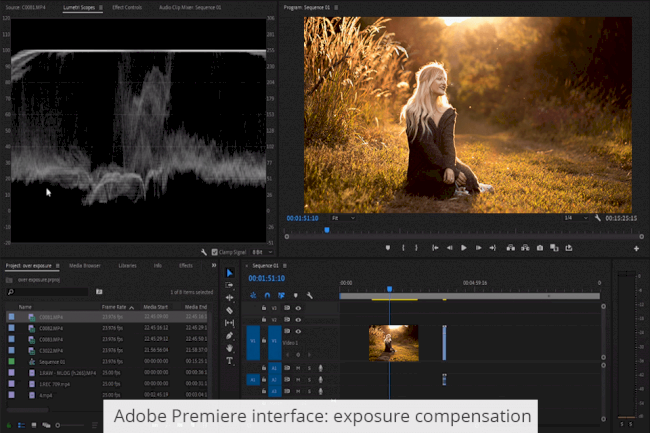Image resolution: width=650 pixels, height=433 pixels.
Task: Toggle V3 track output eye
Action: click(298, 308)
